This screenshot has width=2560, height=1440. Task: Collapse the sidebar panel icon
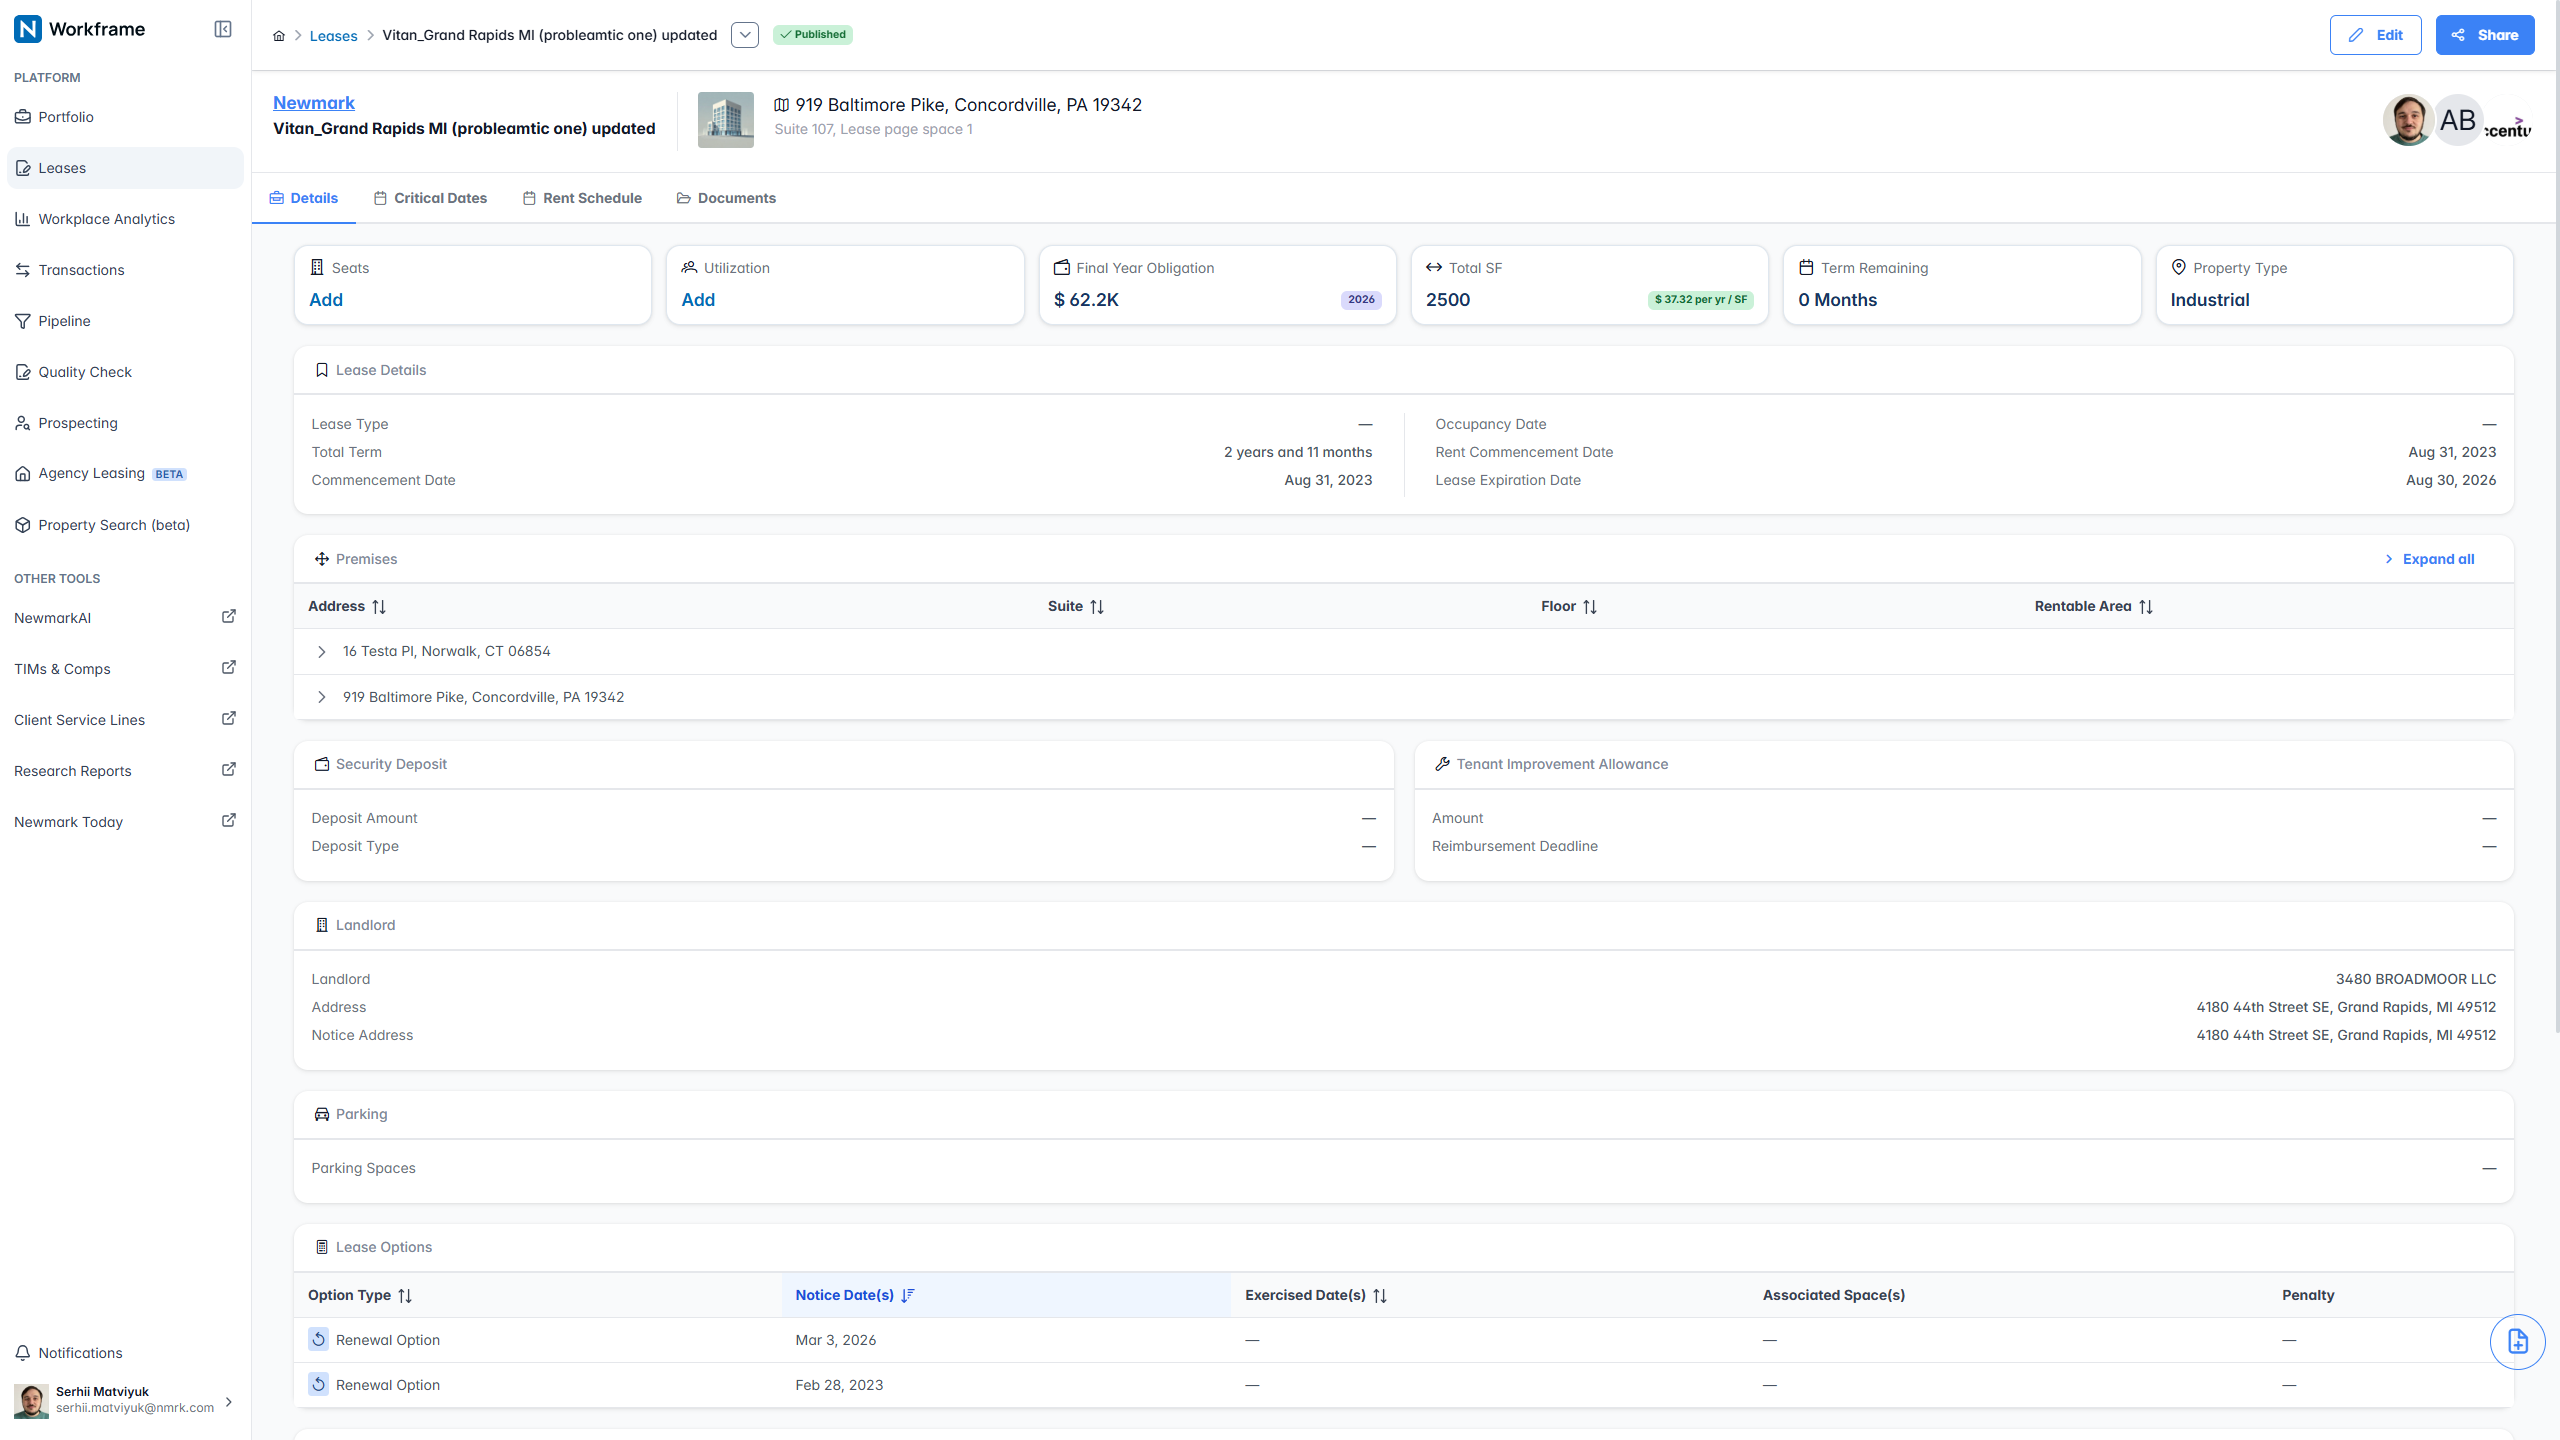pyautogui.click(x=223, y=29)
